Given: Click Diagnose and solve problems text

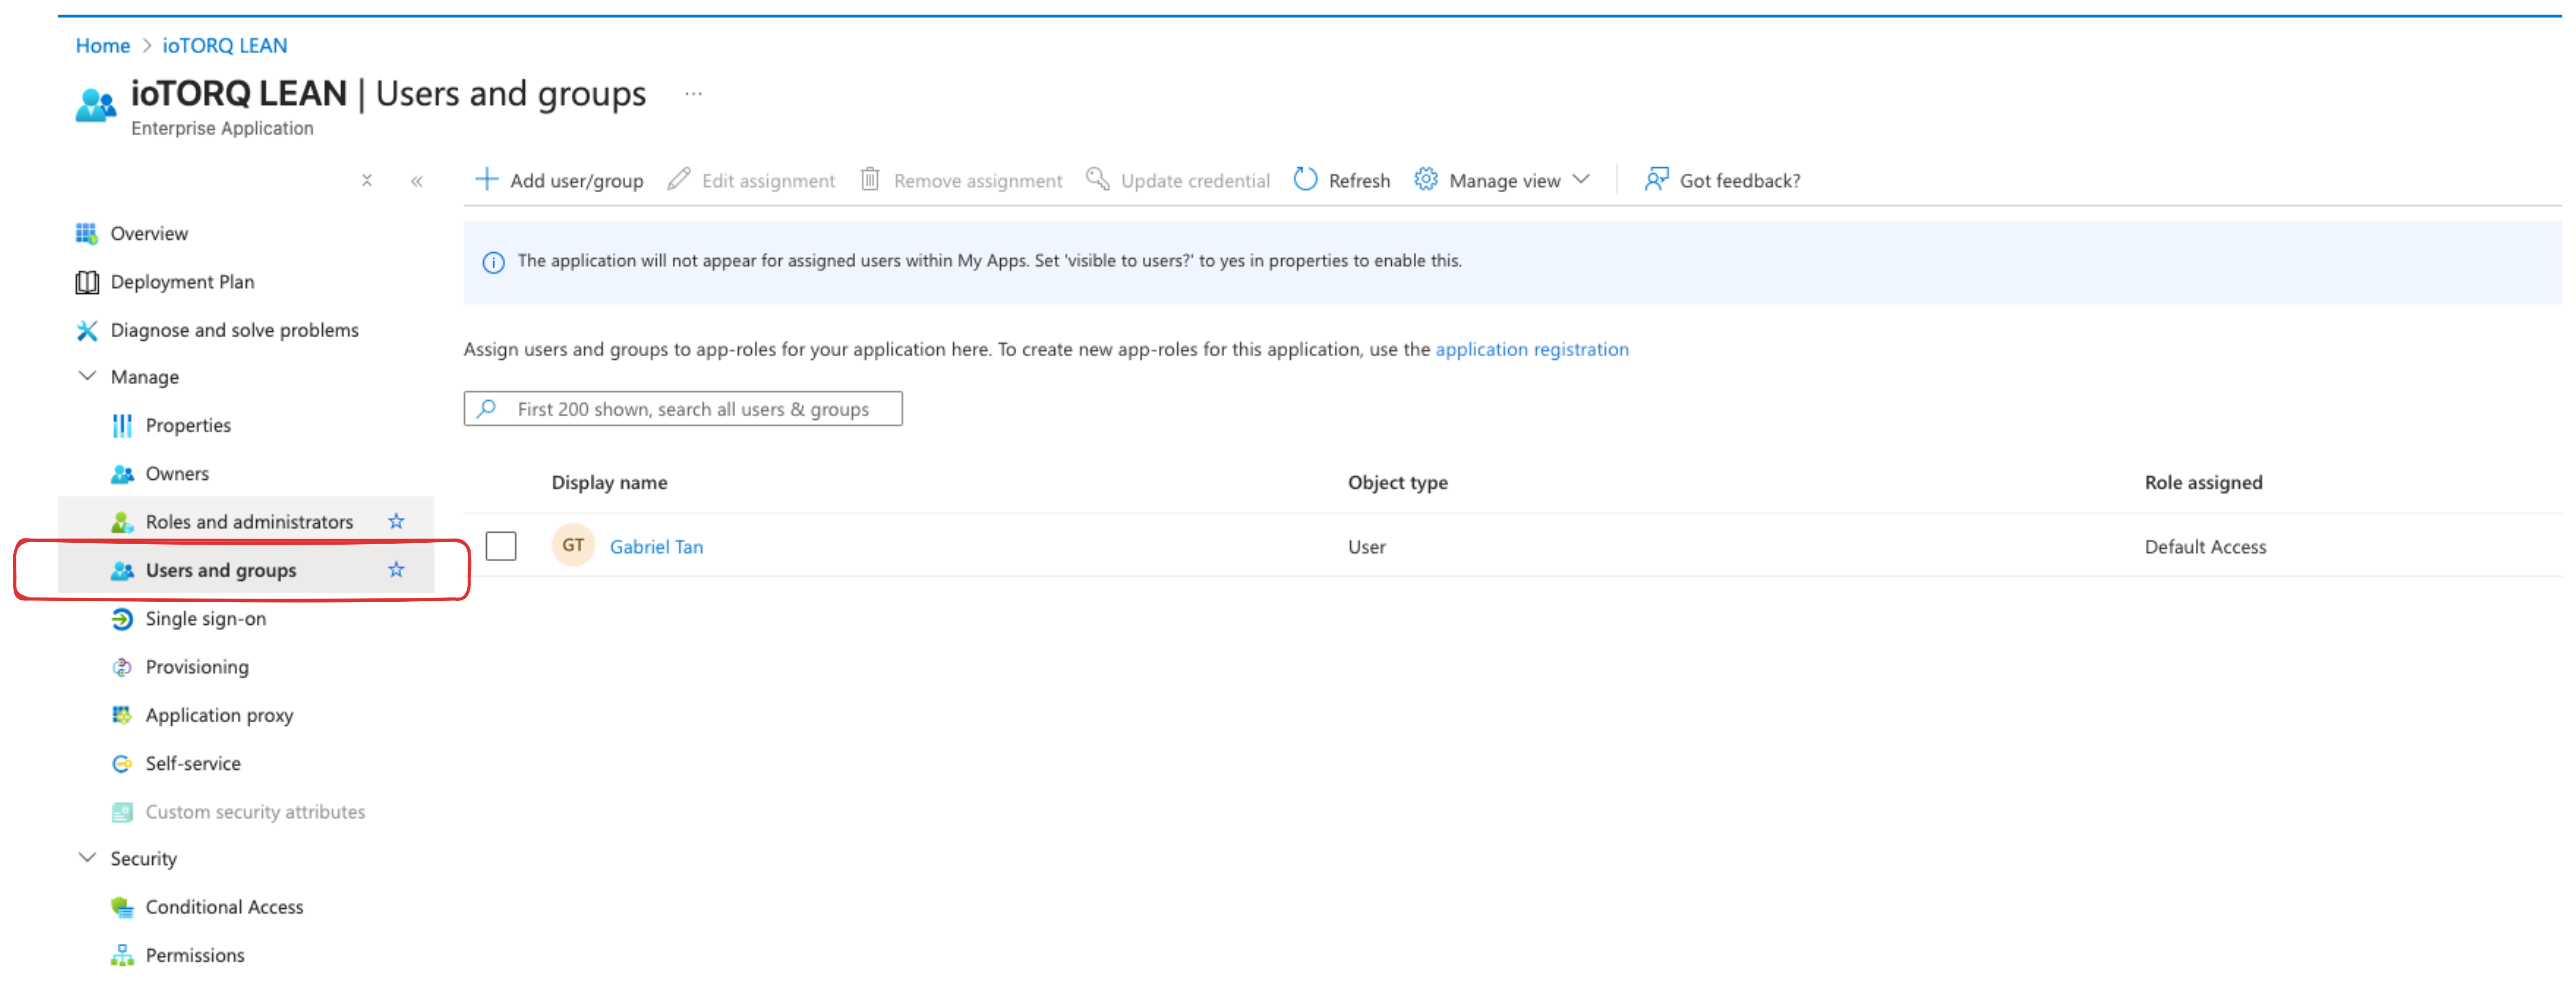Looking at the screenshot, I should pyautogui.click(x=234, y=330).
